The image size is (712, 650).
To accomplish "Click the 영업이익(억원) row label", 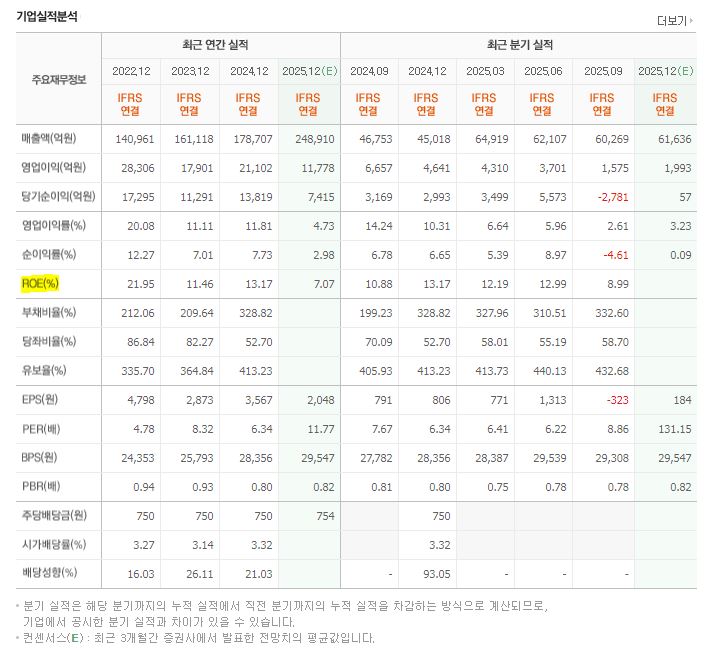I will click(53, 168).
